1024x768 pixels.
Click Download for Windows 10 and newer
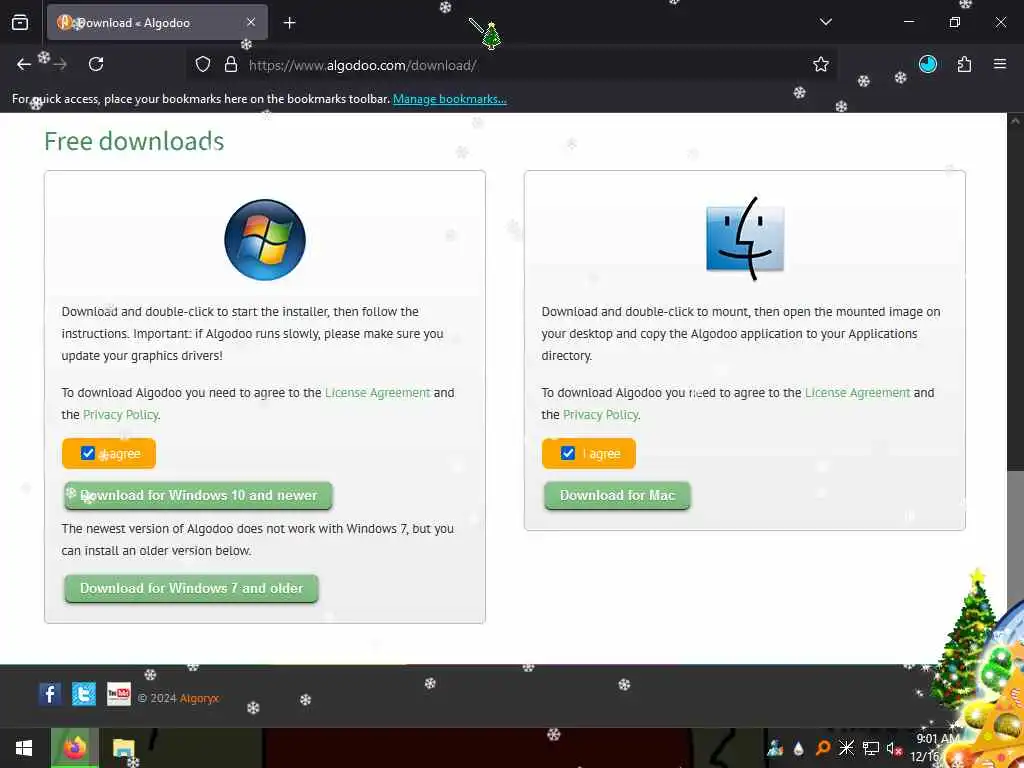tap(199, 496)
